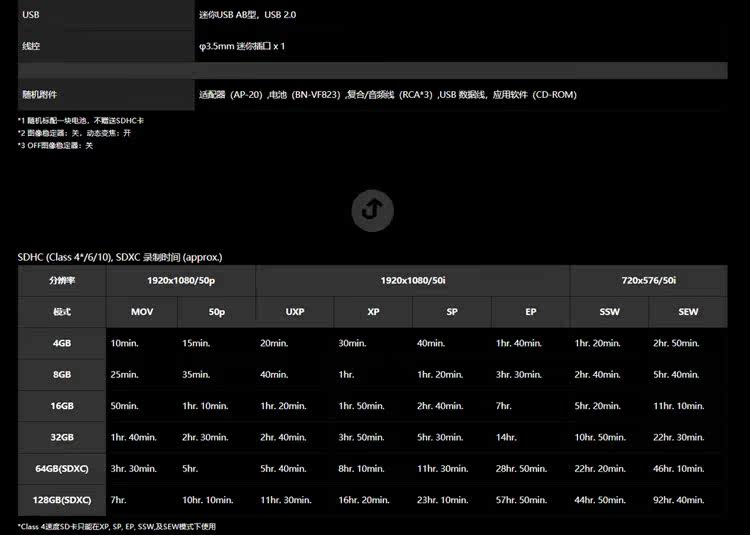Screen dimensions: 750x535
Task: Click the 迷你USB AB型, USB 2.0 value
Action: (x=247, y=15)
